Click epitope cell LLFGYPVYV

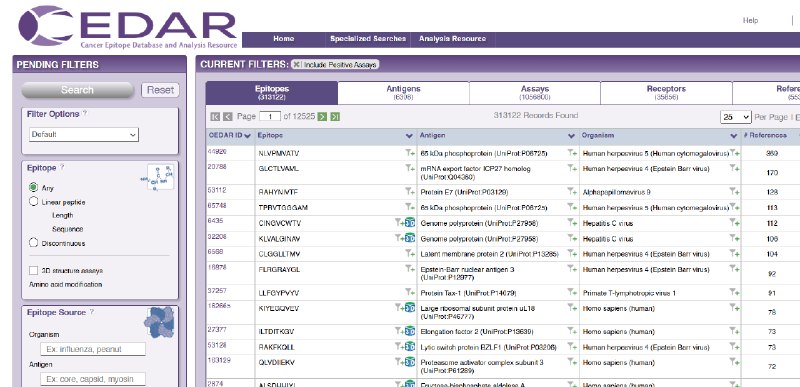[336, 293]
